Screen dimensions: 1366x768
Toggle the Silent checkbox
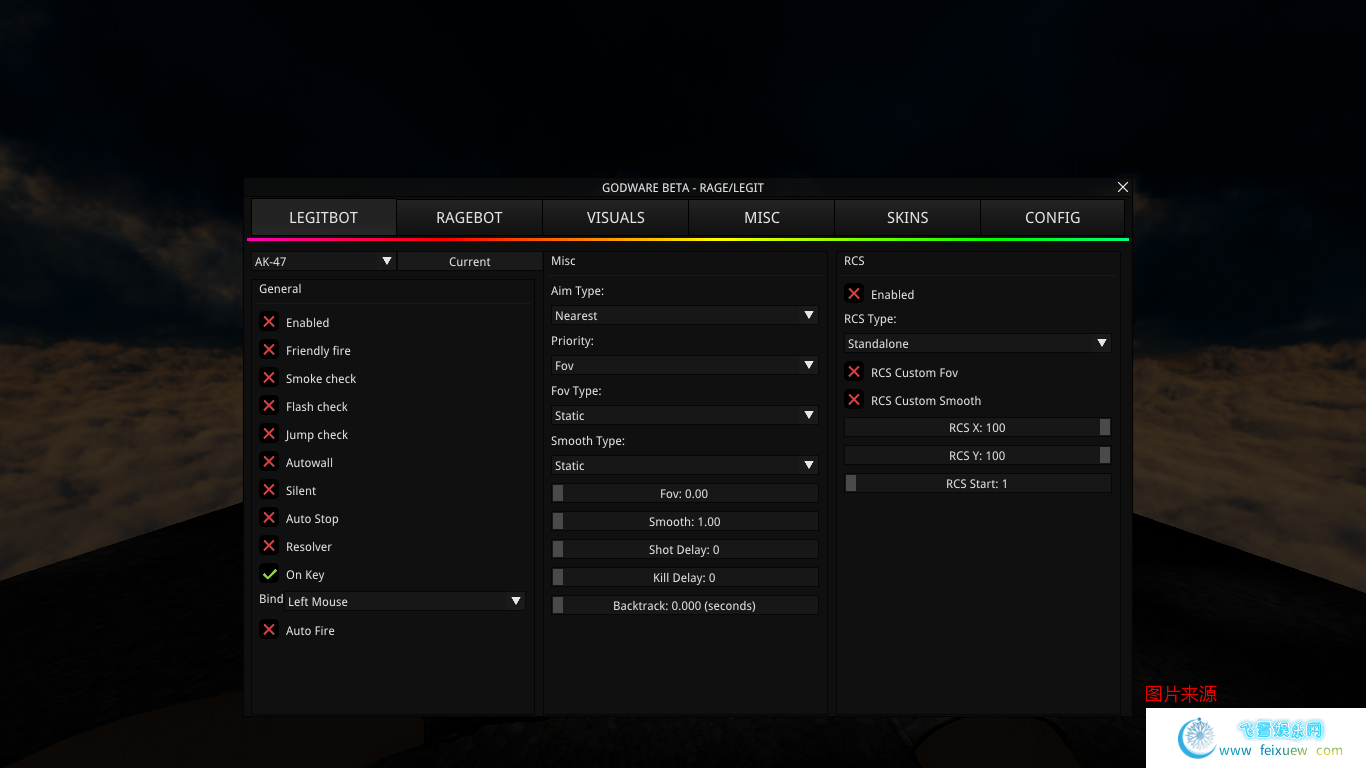tap(269, 490)
